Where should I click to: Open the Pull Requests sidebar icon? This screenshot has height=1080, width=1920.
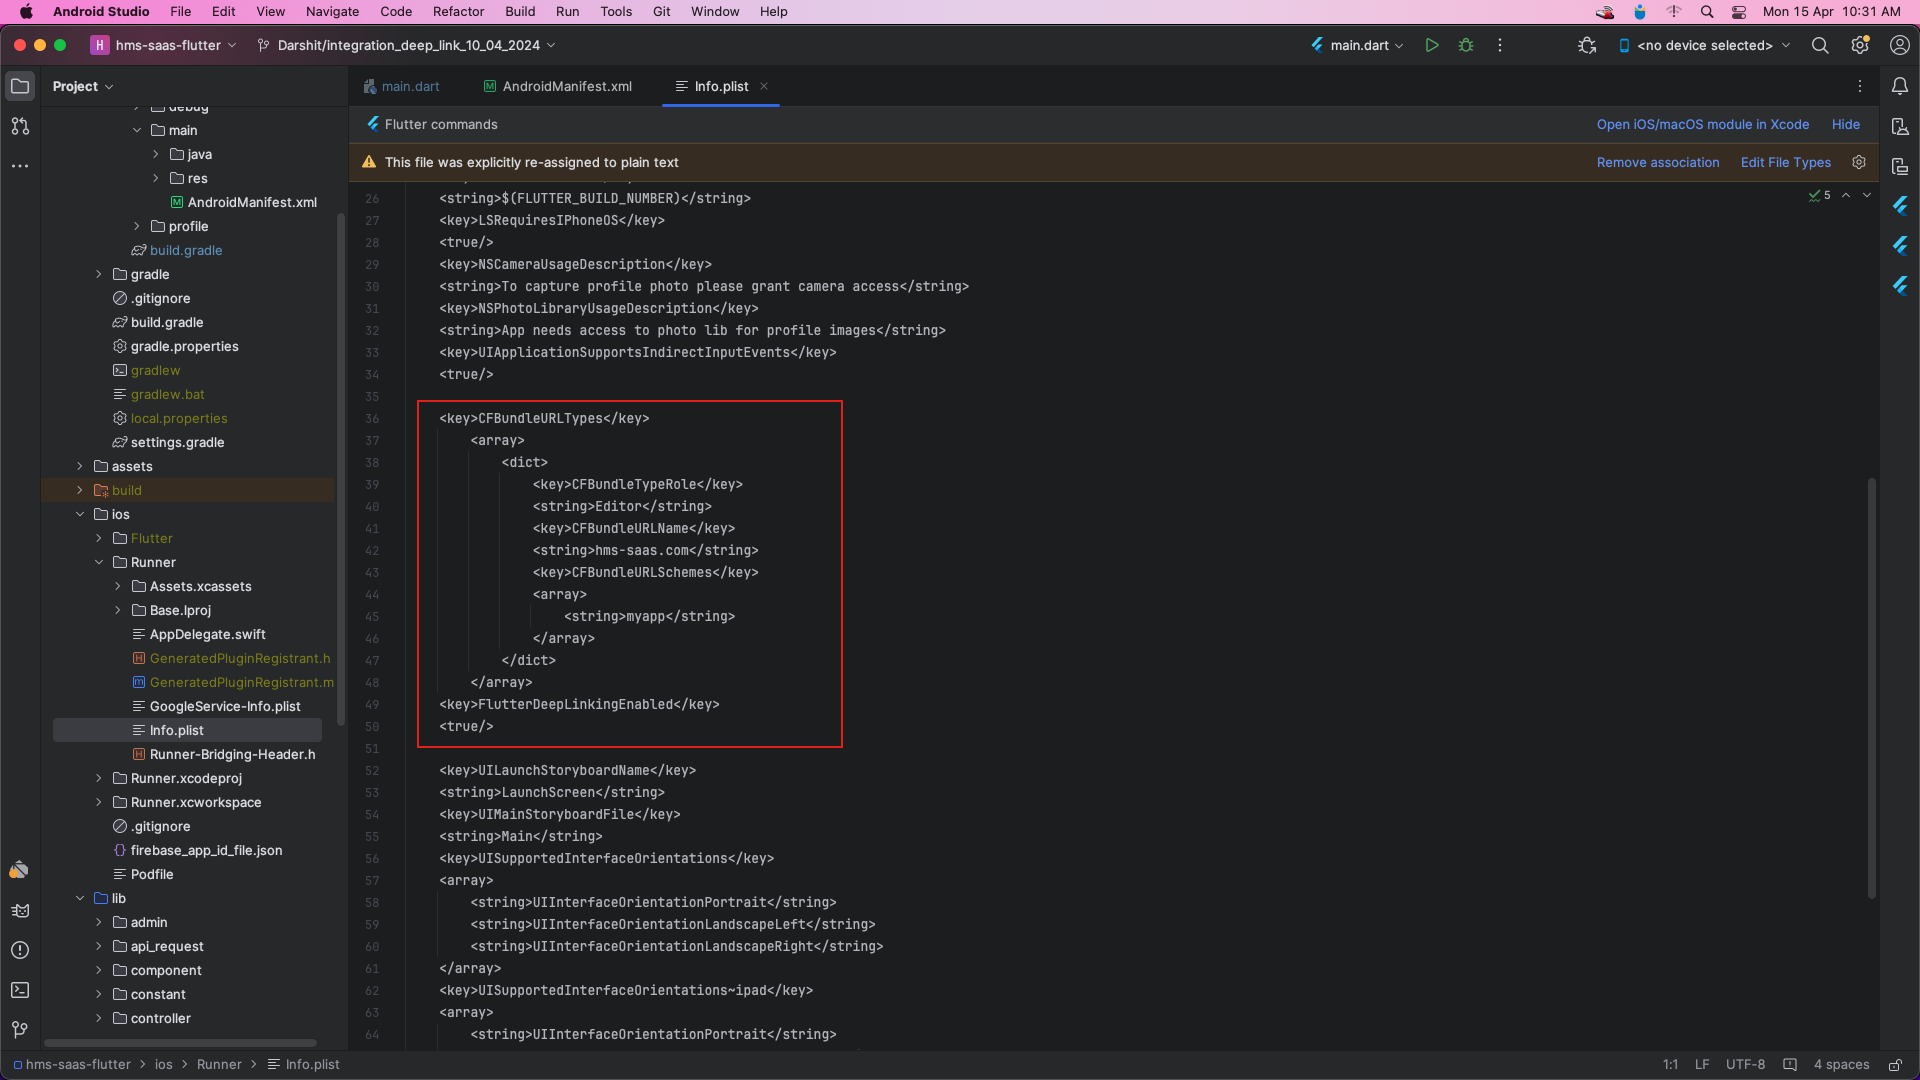20,127
